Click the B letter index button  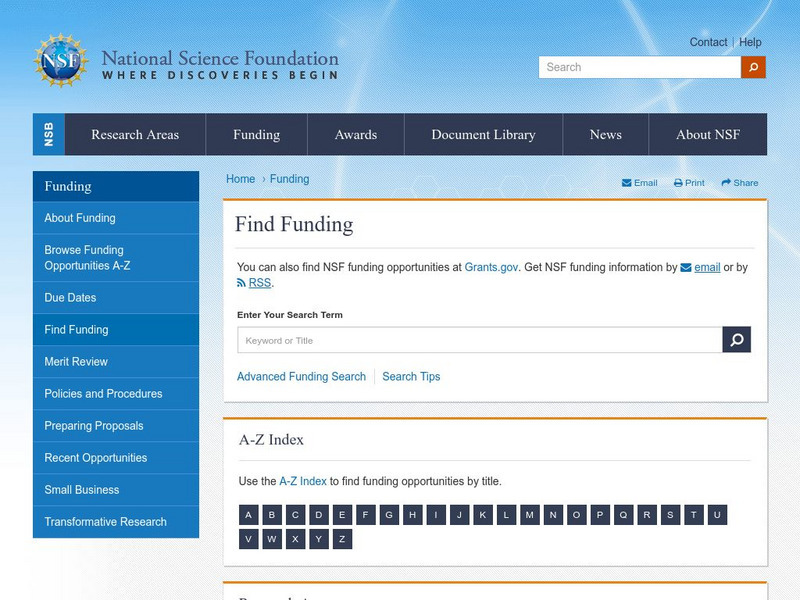click(272, 515)
